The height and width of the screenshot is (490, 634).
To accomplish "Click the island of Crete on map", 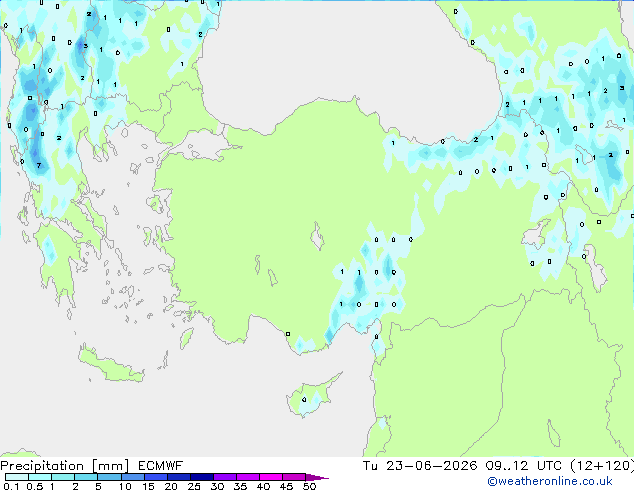I will click(110, 366).
